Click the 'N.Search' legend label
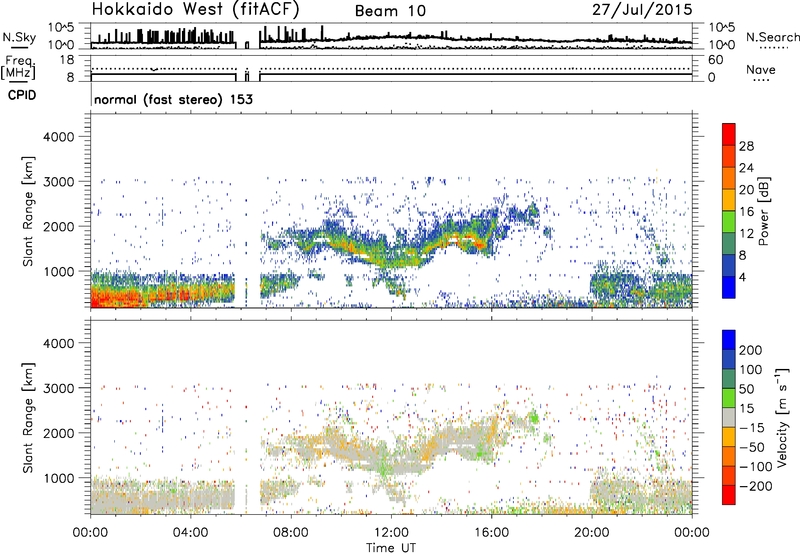 click(x=772, y=37)
